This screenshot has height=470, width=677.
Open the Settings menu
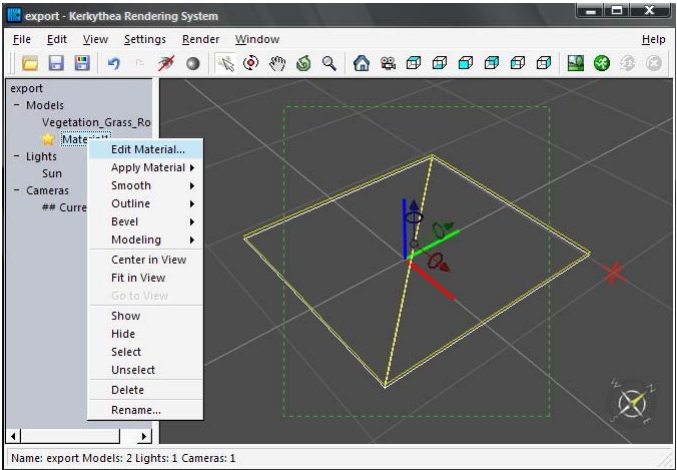[145, 39]
